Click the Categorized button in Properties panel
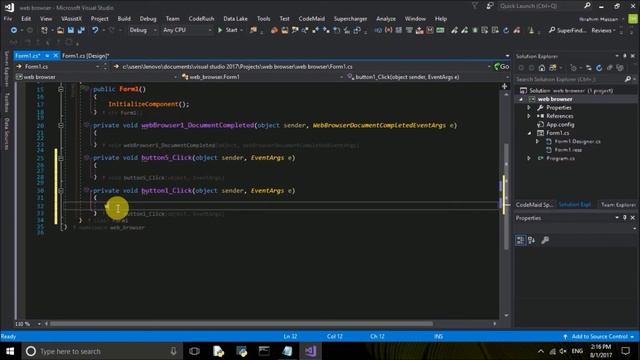Image resolution: width=640 pixels, height=360 pixels. (520, 240)
